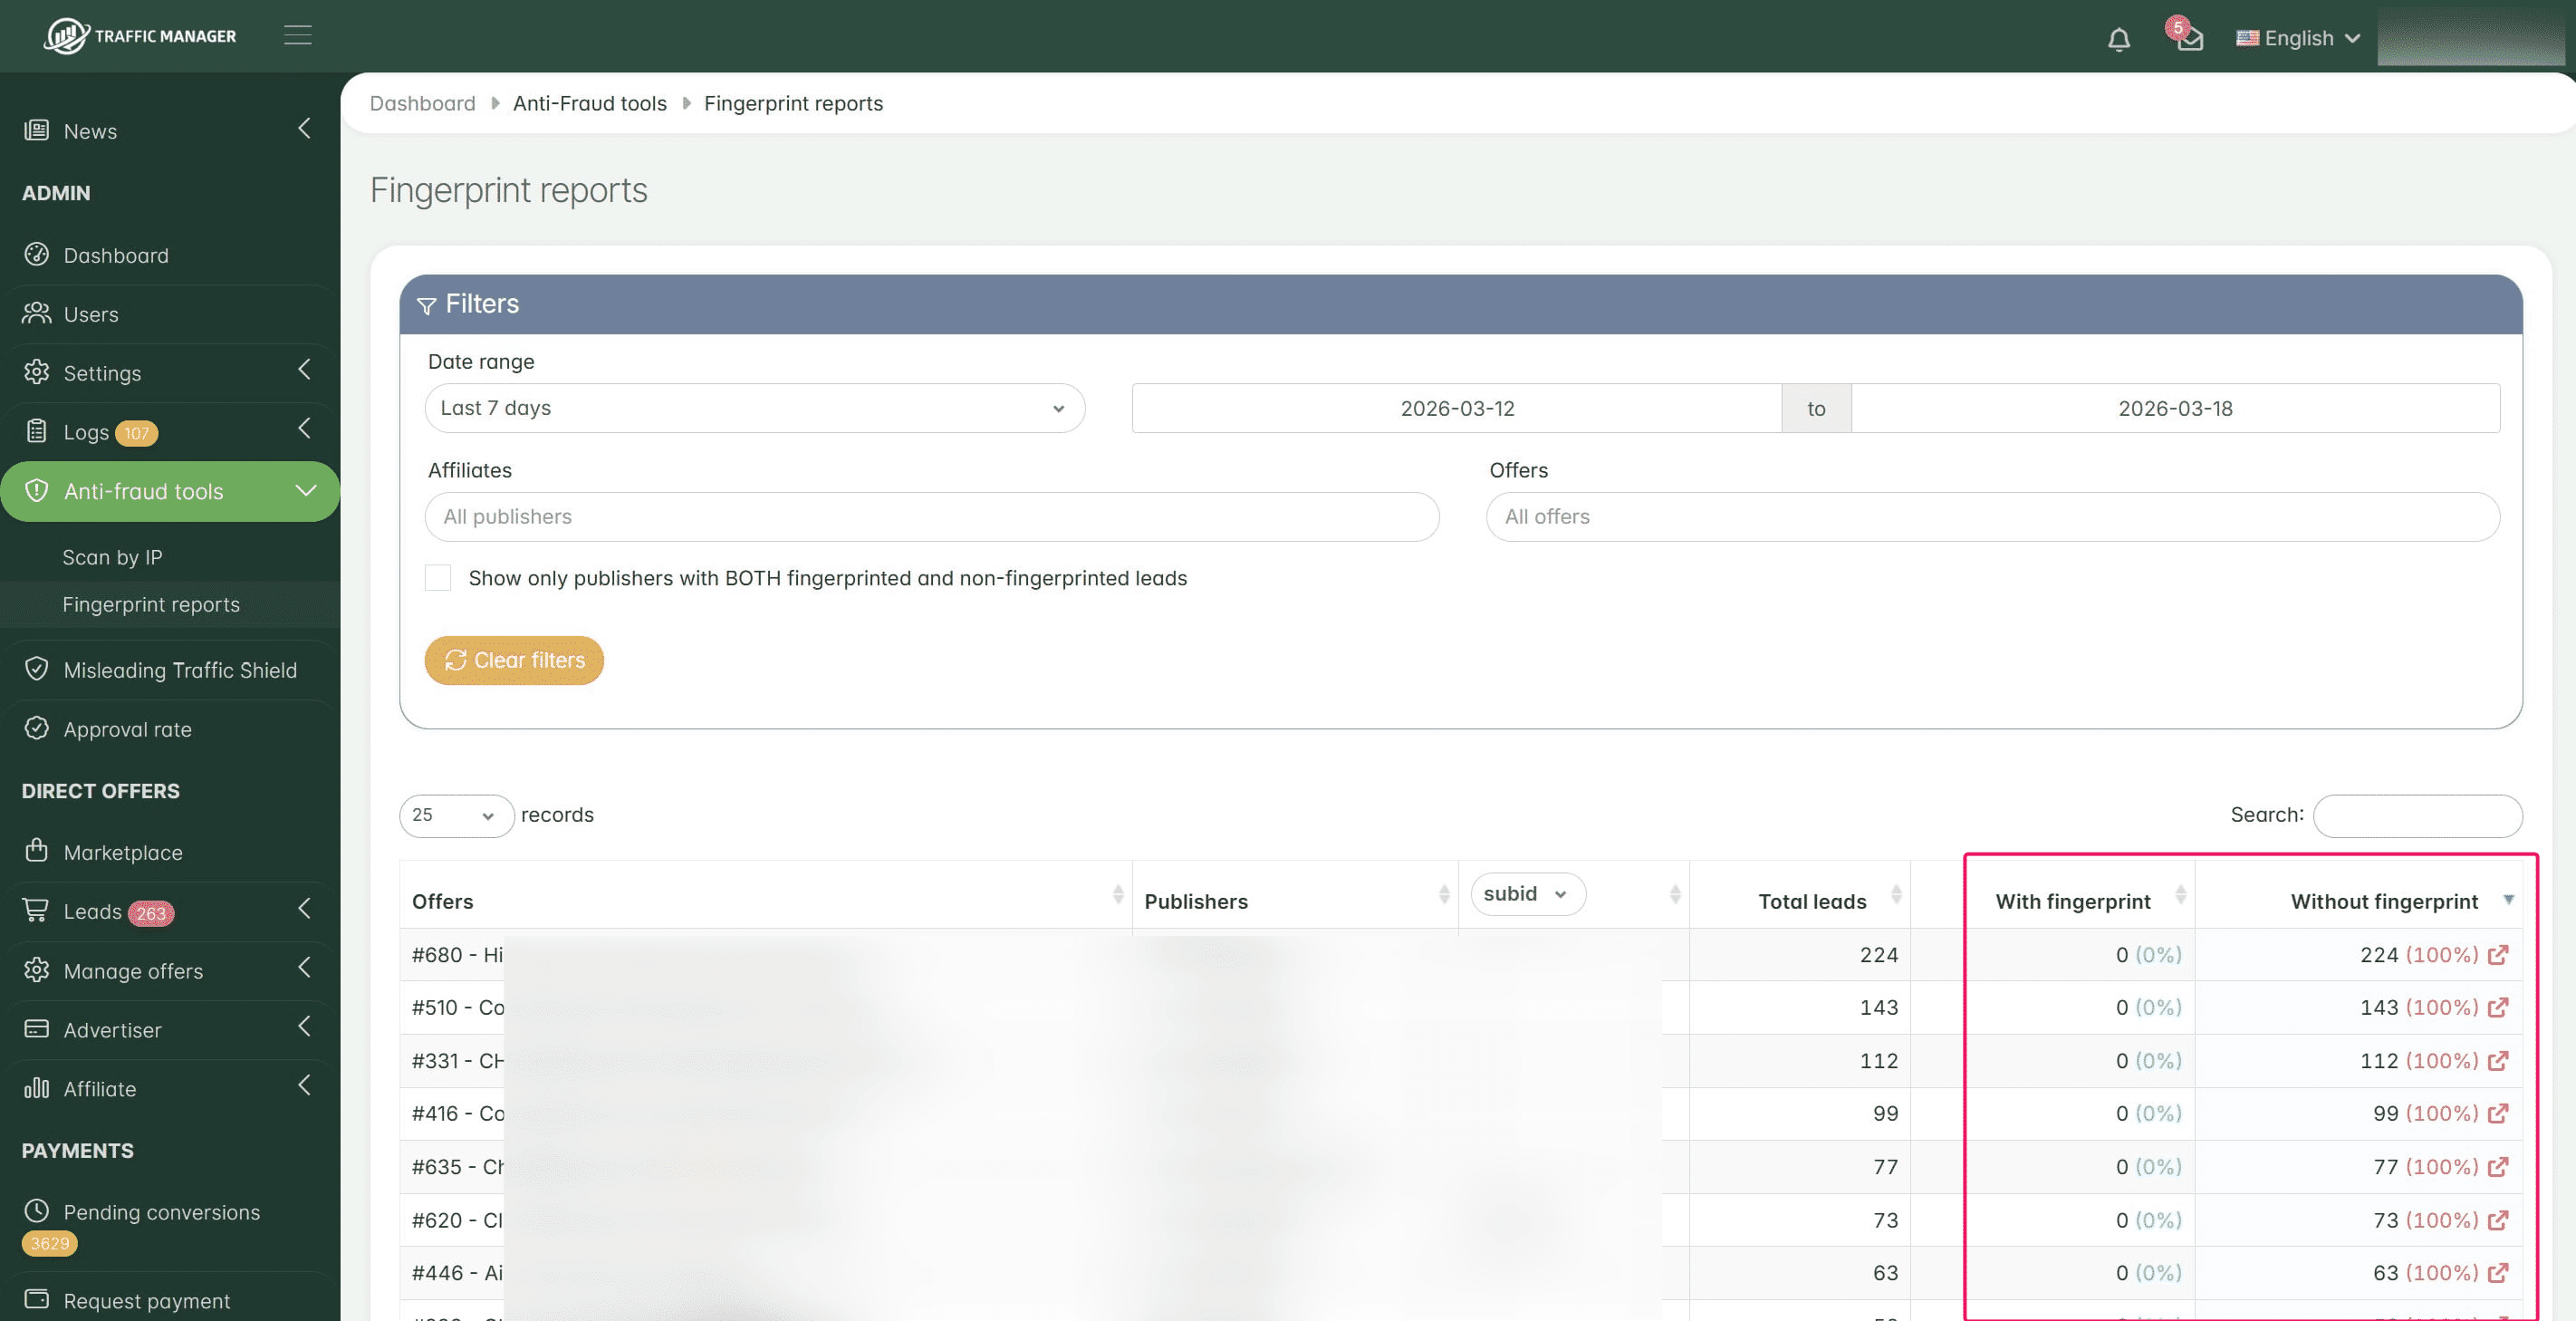Click Dashboard breadcrumb link

point(422,103)
